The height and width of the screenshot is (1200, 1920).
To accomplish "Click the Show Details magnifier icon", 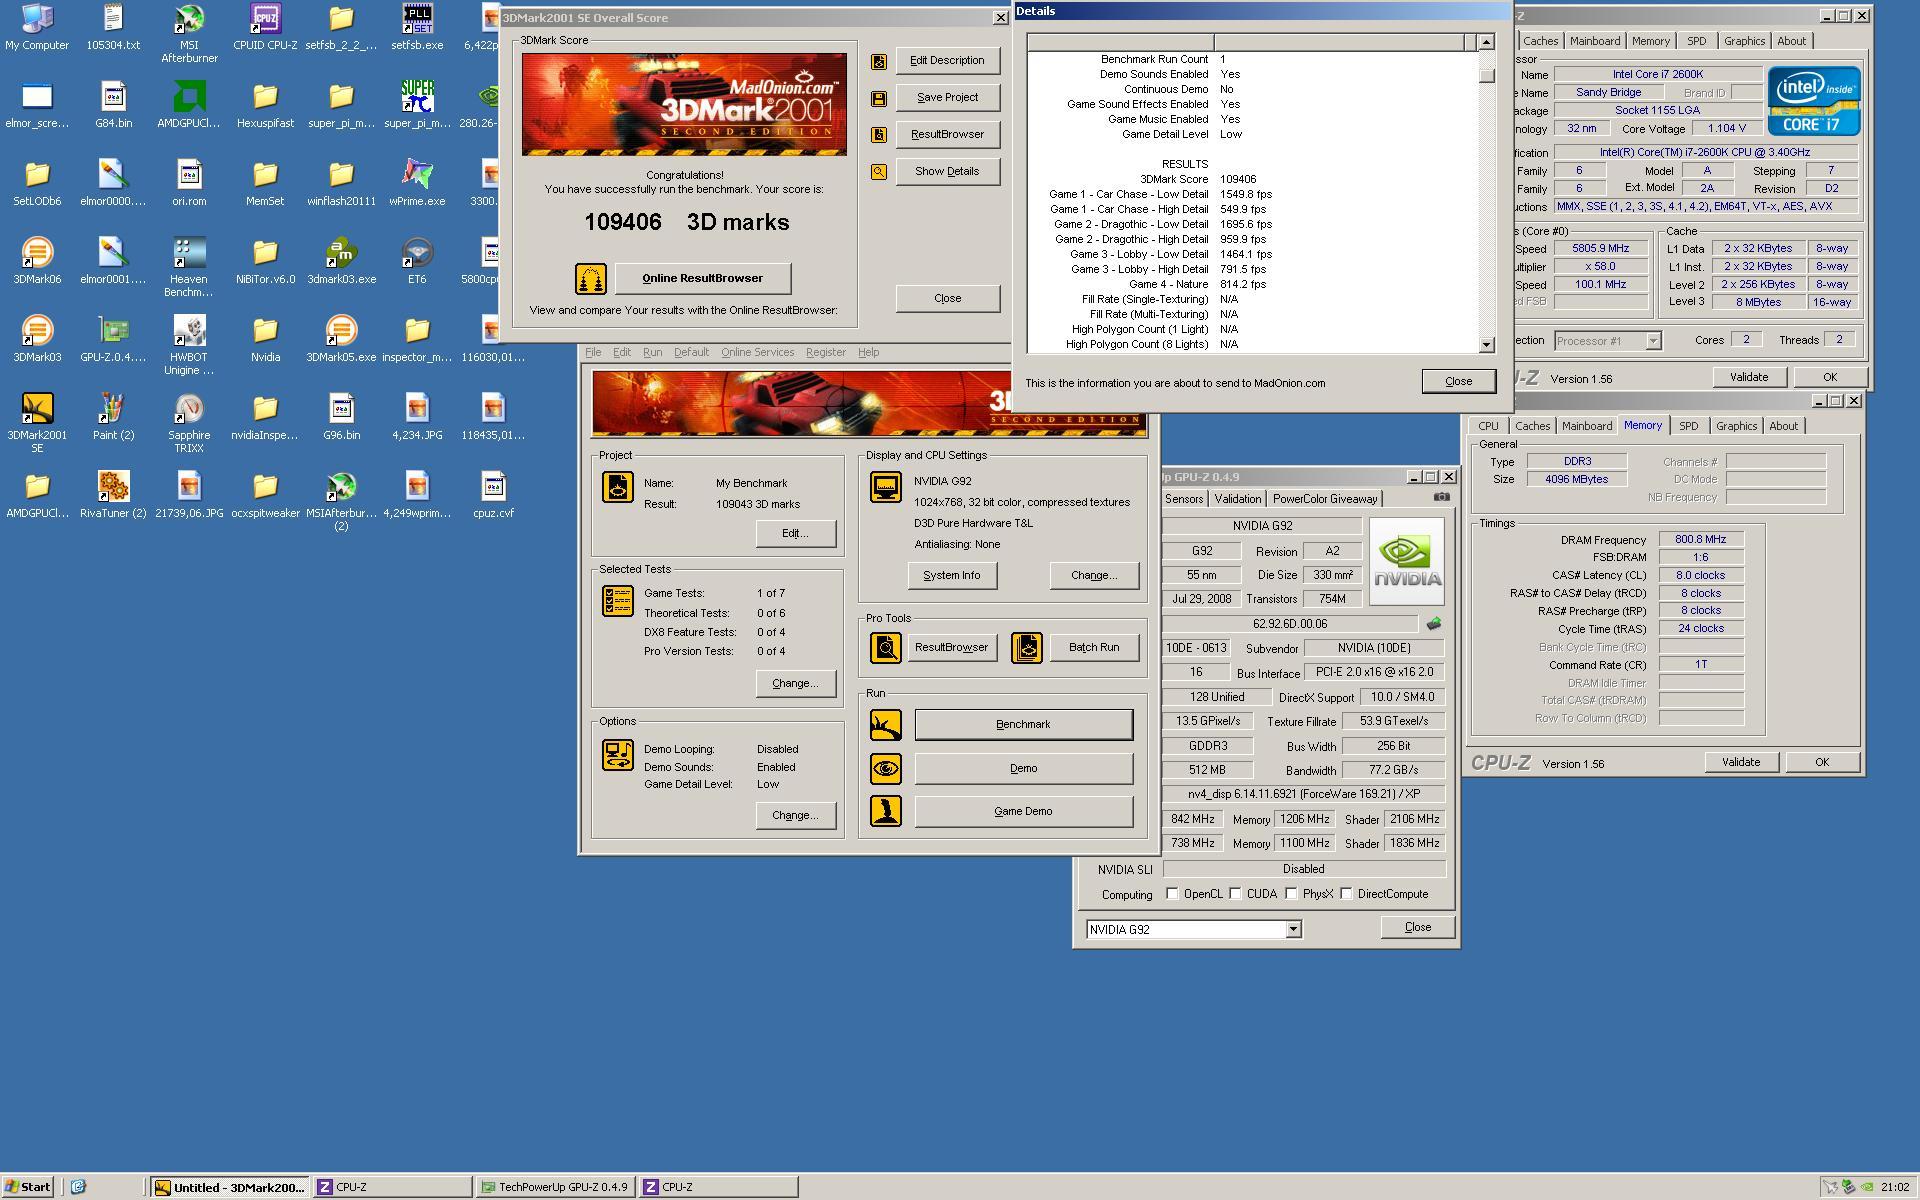I will 879,172.
